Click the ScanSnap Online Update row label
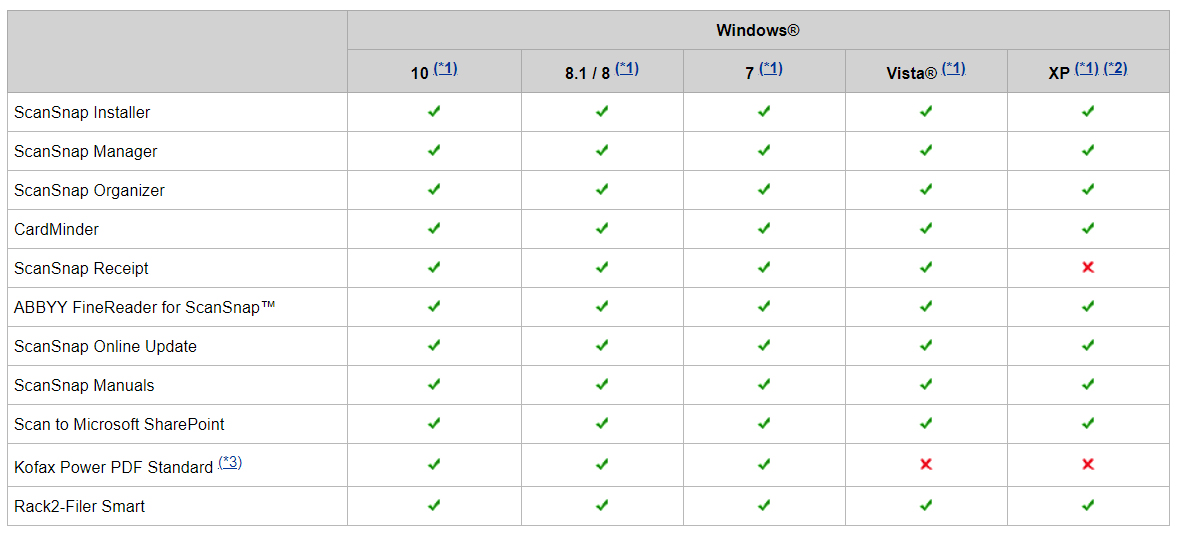Image resolution: width=1181 pixels, height=539 pixels. pos(105,346)
